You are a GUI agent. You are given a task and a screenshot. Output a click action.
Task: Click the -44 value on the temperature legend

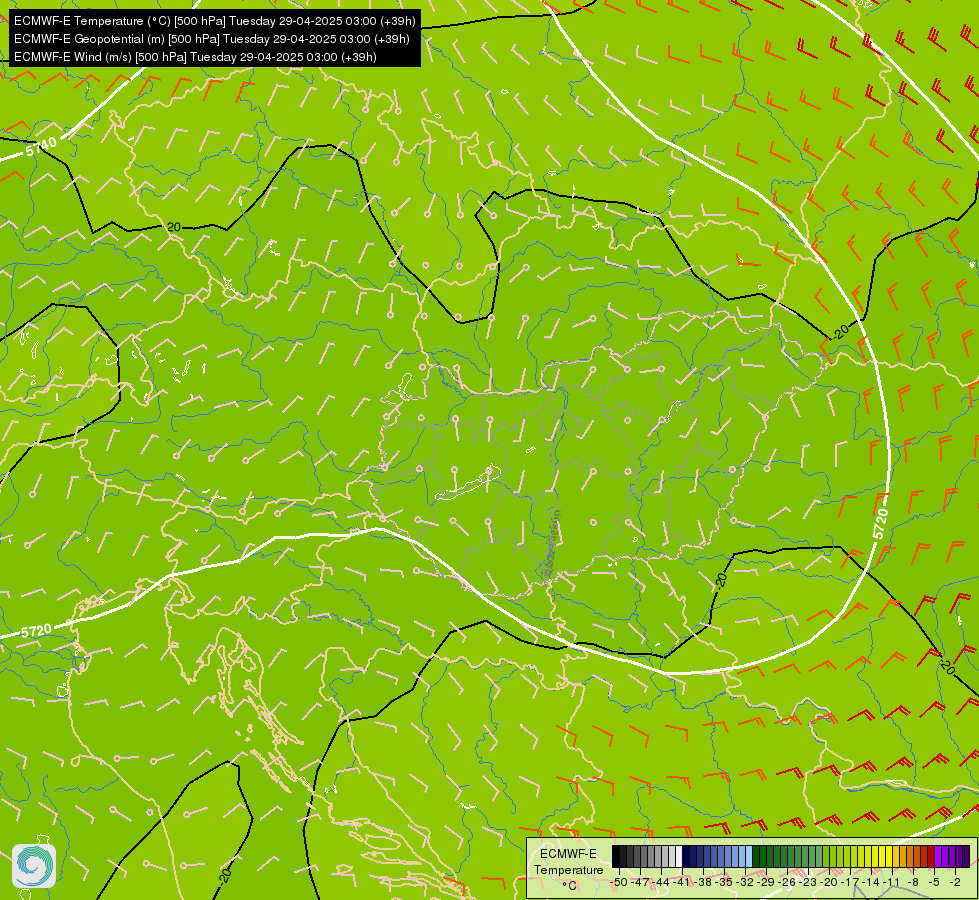[661, 882]
